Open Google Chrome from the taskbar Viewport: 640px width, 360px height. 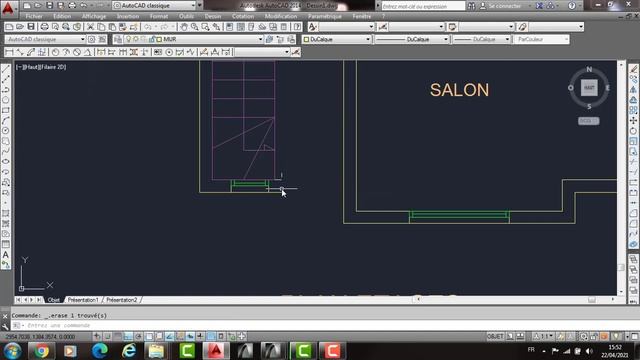41,351
